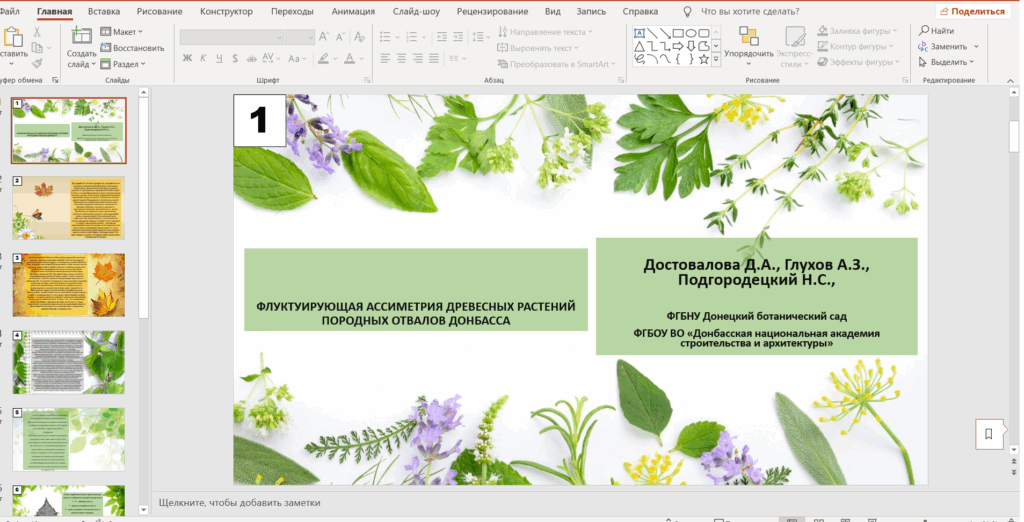The height and width of the screenshot is (522, 1024).
Task: Open Экспресс-стили quick styles
Action: (x=795, y=46)
